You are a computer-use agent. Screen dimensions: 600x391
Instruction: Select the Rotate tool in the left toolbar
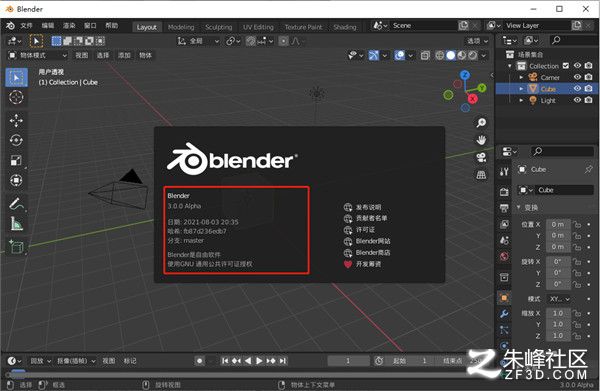click(x=16, y=140)
